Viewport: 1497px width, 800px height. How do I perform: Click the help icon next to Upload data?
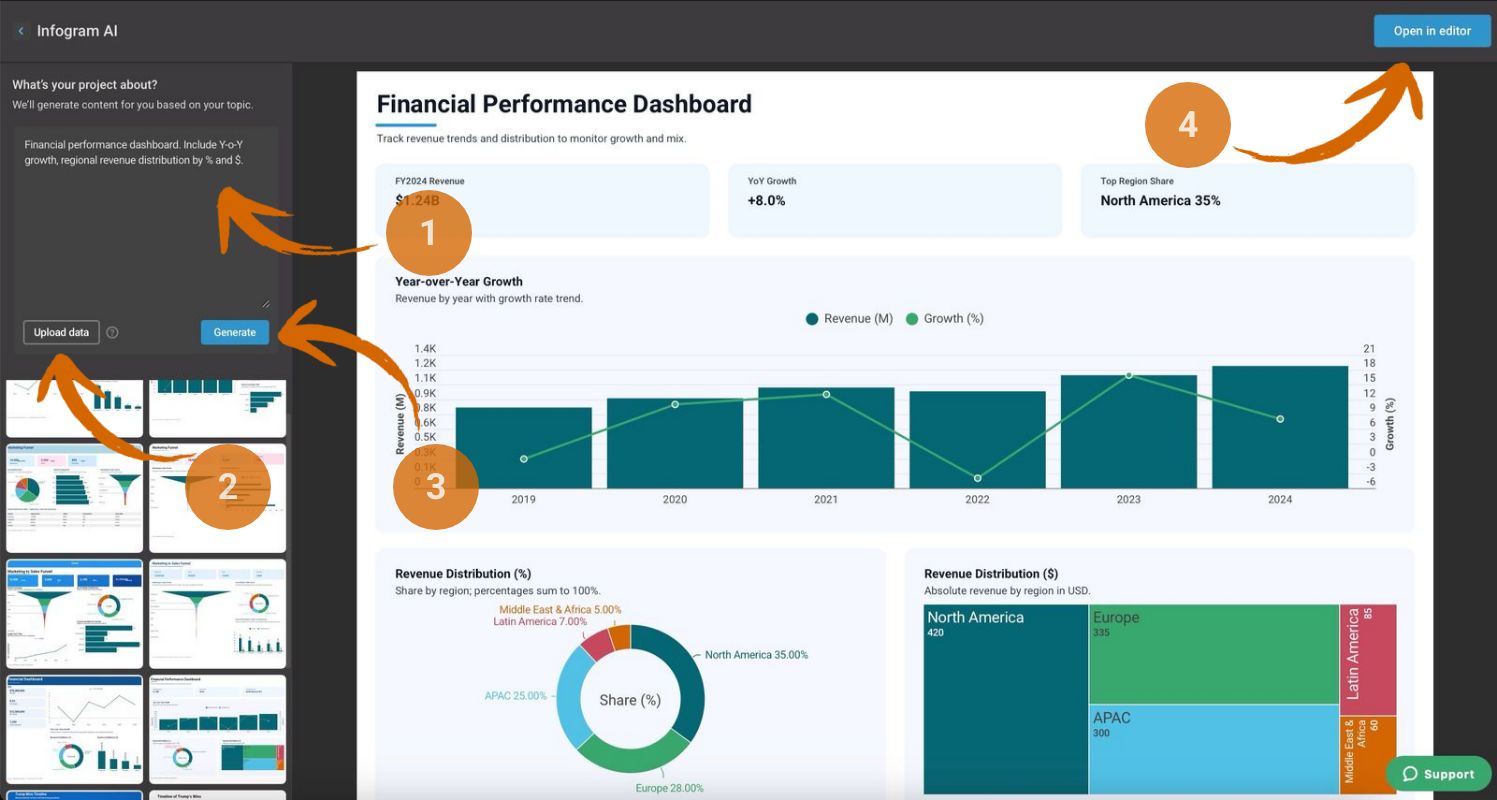pos(112,332)
